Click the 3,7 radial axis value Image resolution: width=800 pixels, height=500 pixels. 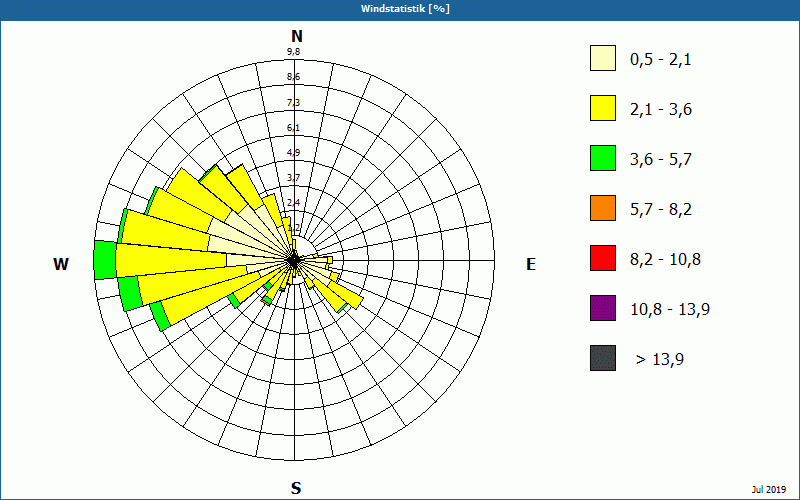293,178
